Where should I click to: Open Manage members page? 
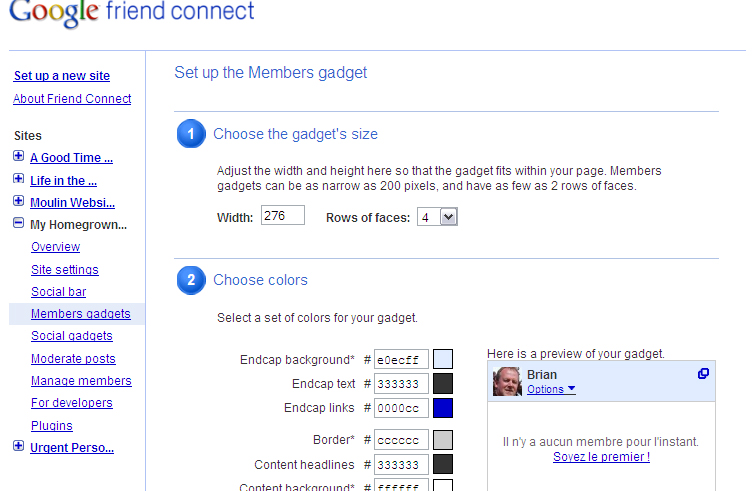point(81,381)
